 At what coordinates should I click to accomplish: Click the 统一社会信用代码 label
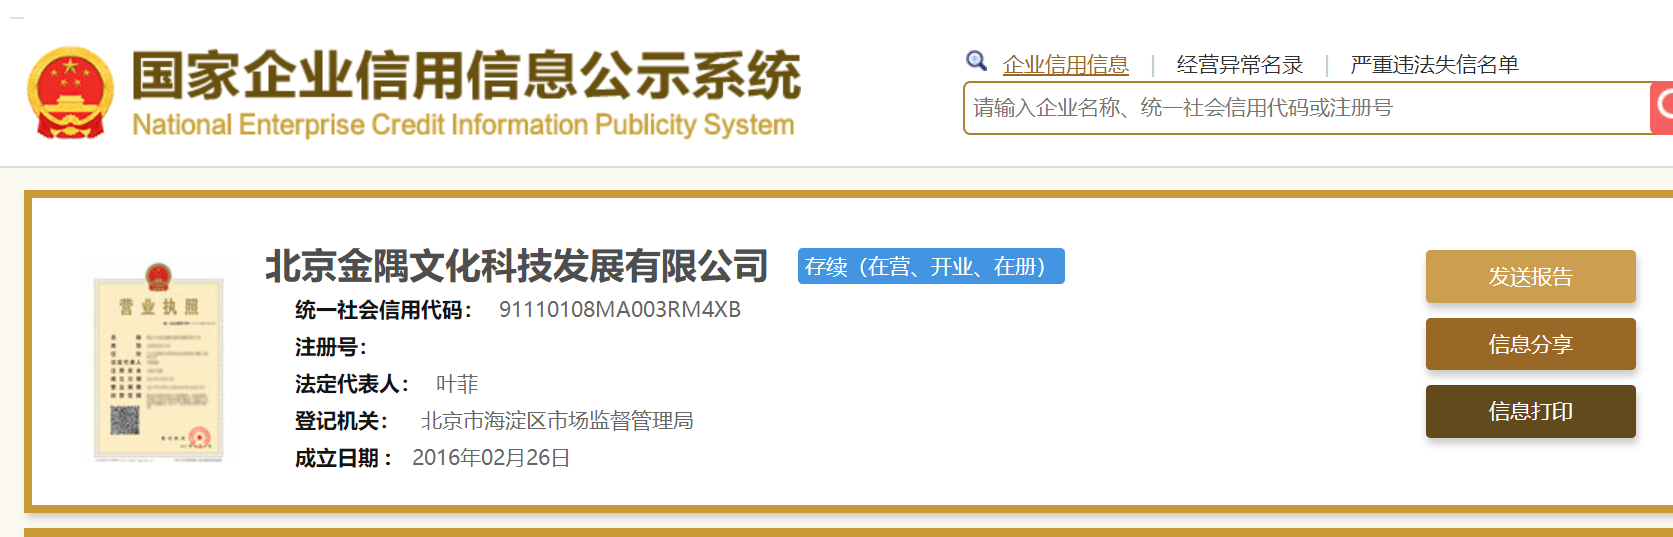[383, 310]
